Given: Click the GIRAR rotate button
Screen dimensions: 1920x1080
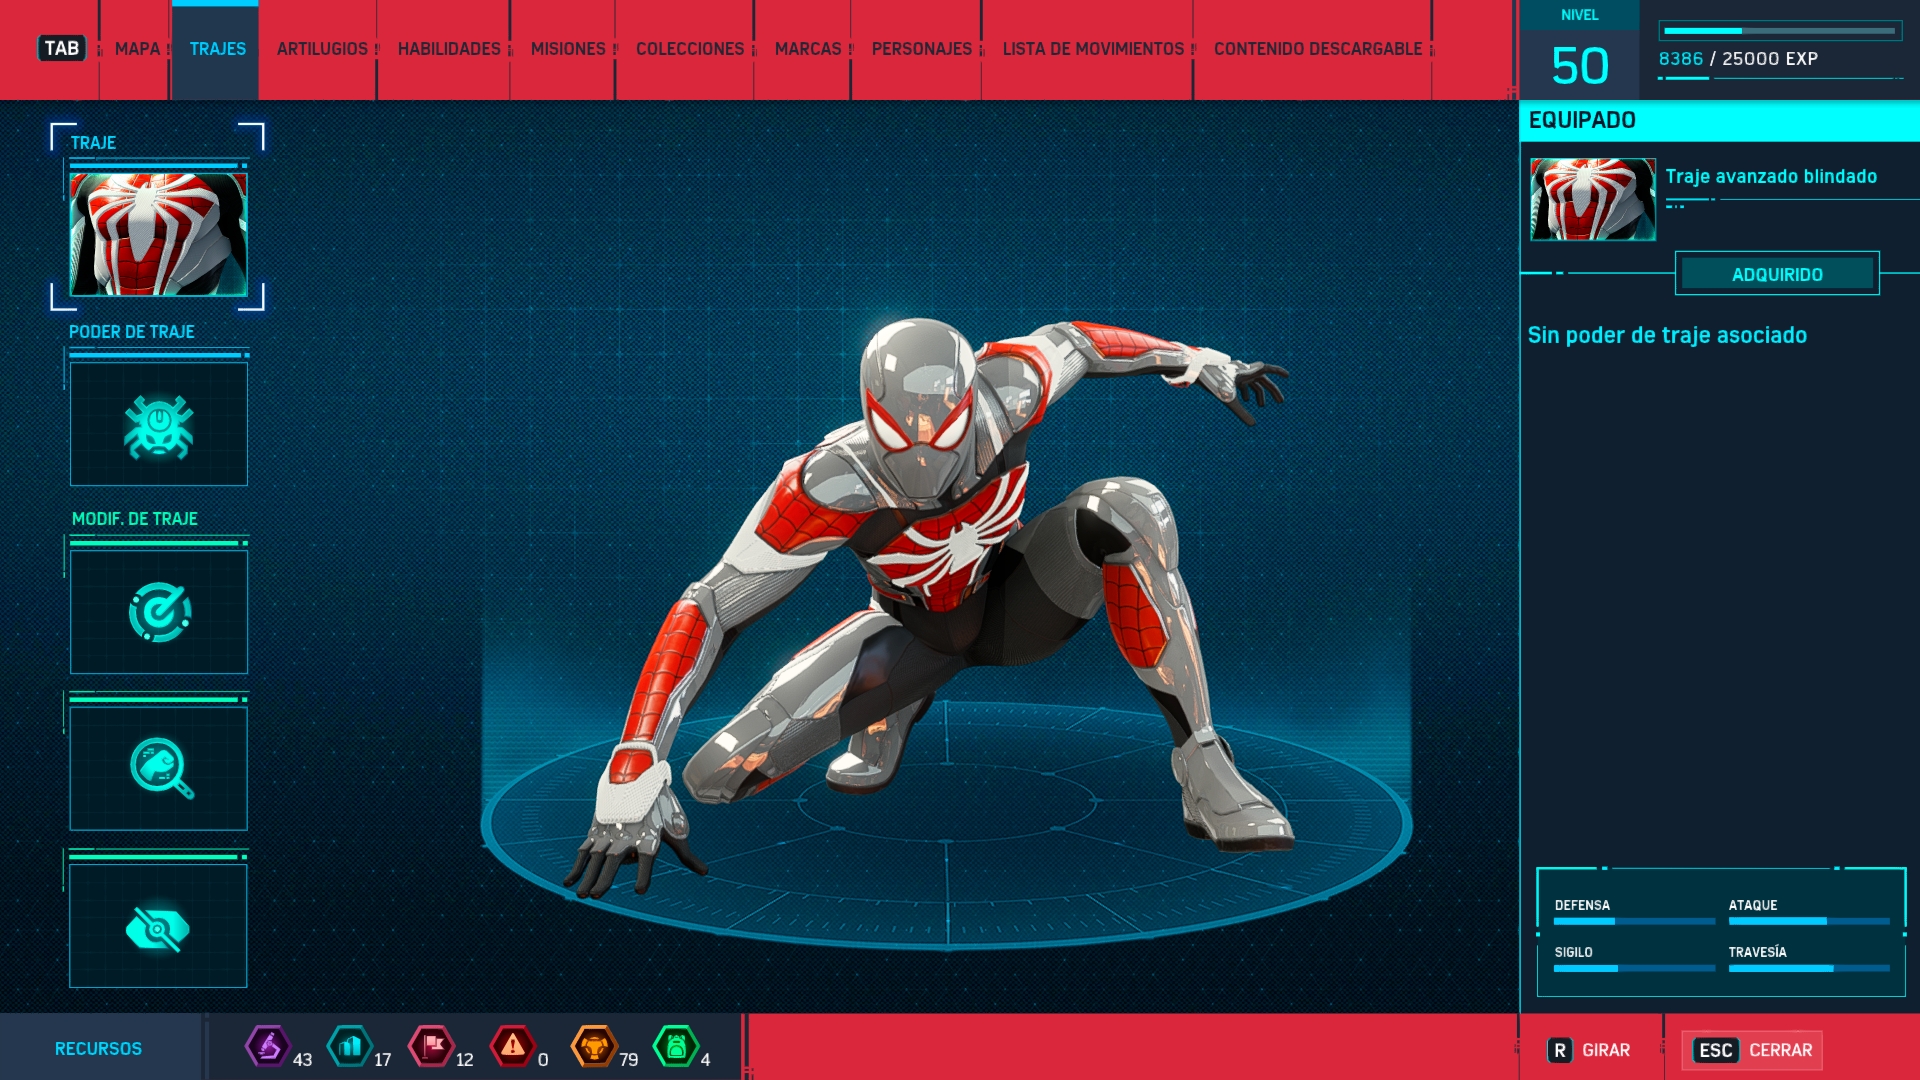Looking at the screenshot, I should (x=1589, y=1050).
